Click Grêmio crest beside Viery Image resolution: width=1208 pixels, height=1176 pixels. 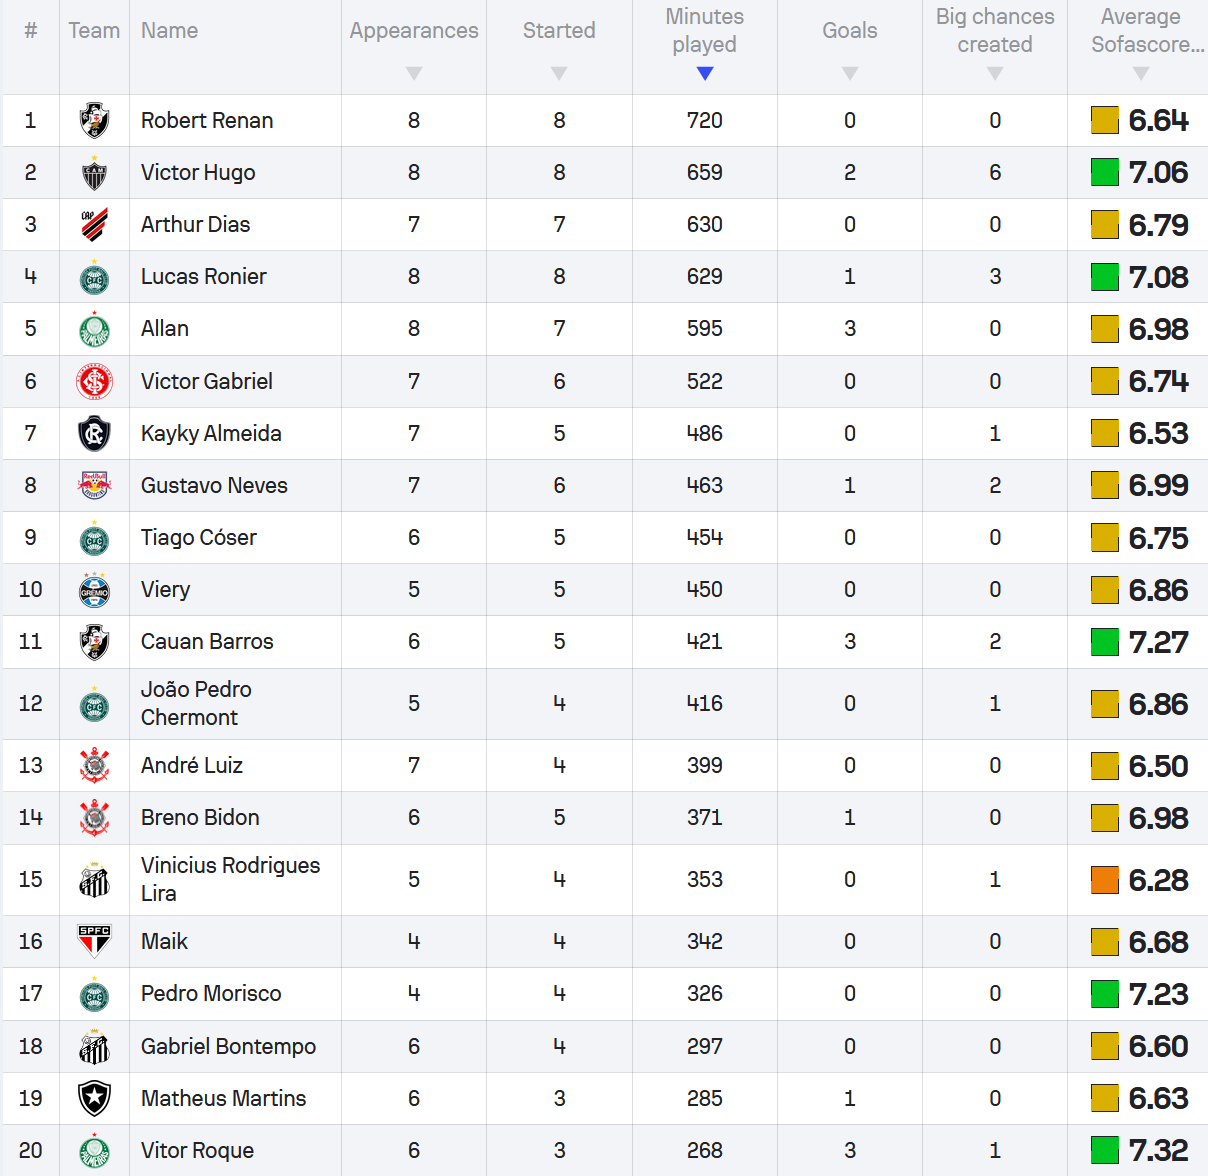click(94, 590)
